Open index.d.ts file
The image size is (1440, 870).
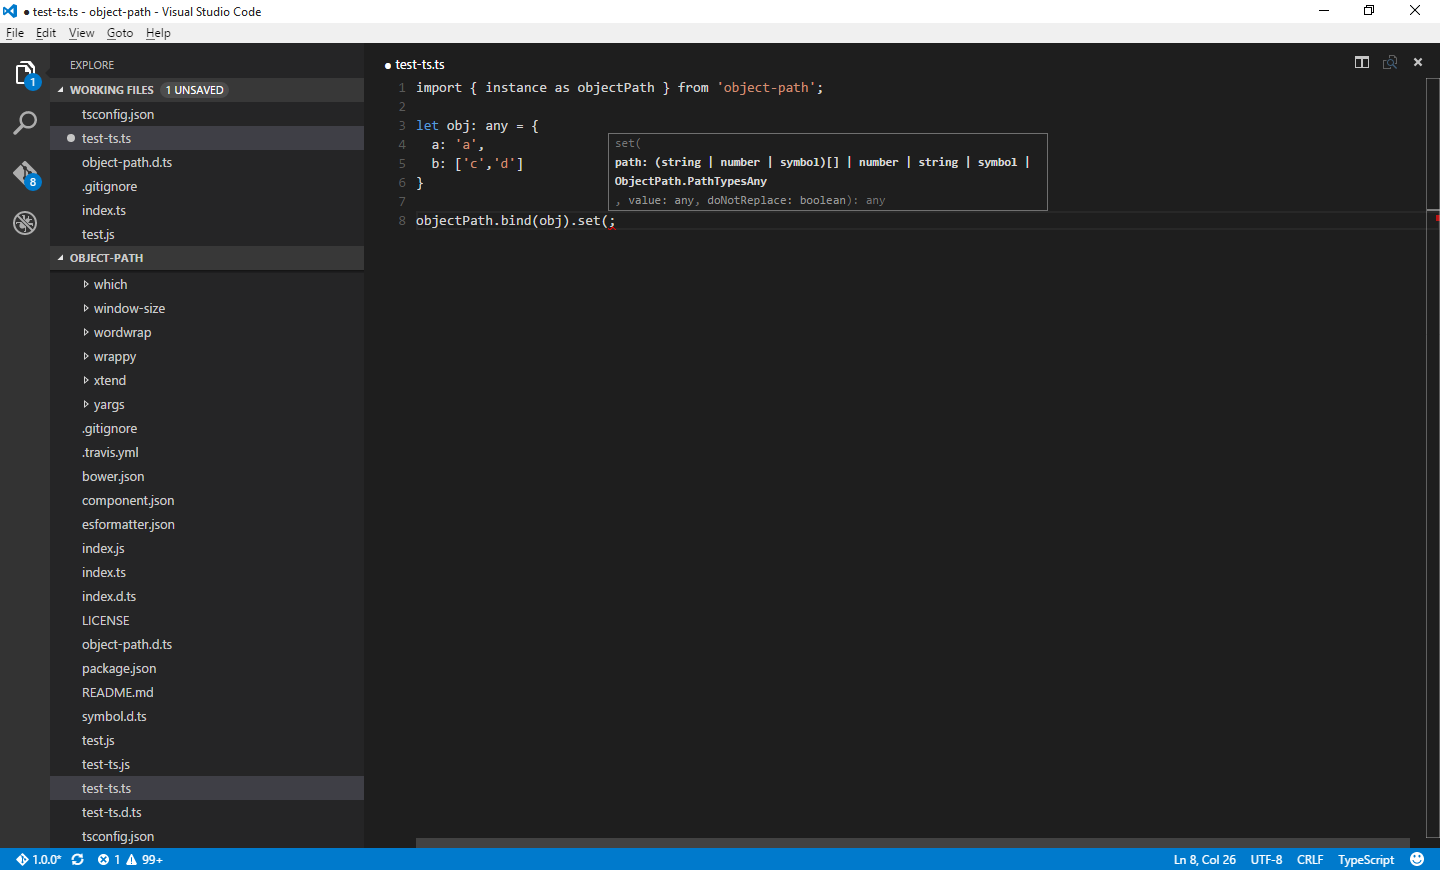click(x=207, y=597)
